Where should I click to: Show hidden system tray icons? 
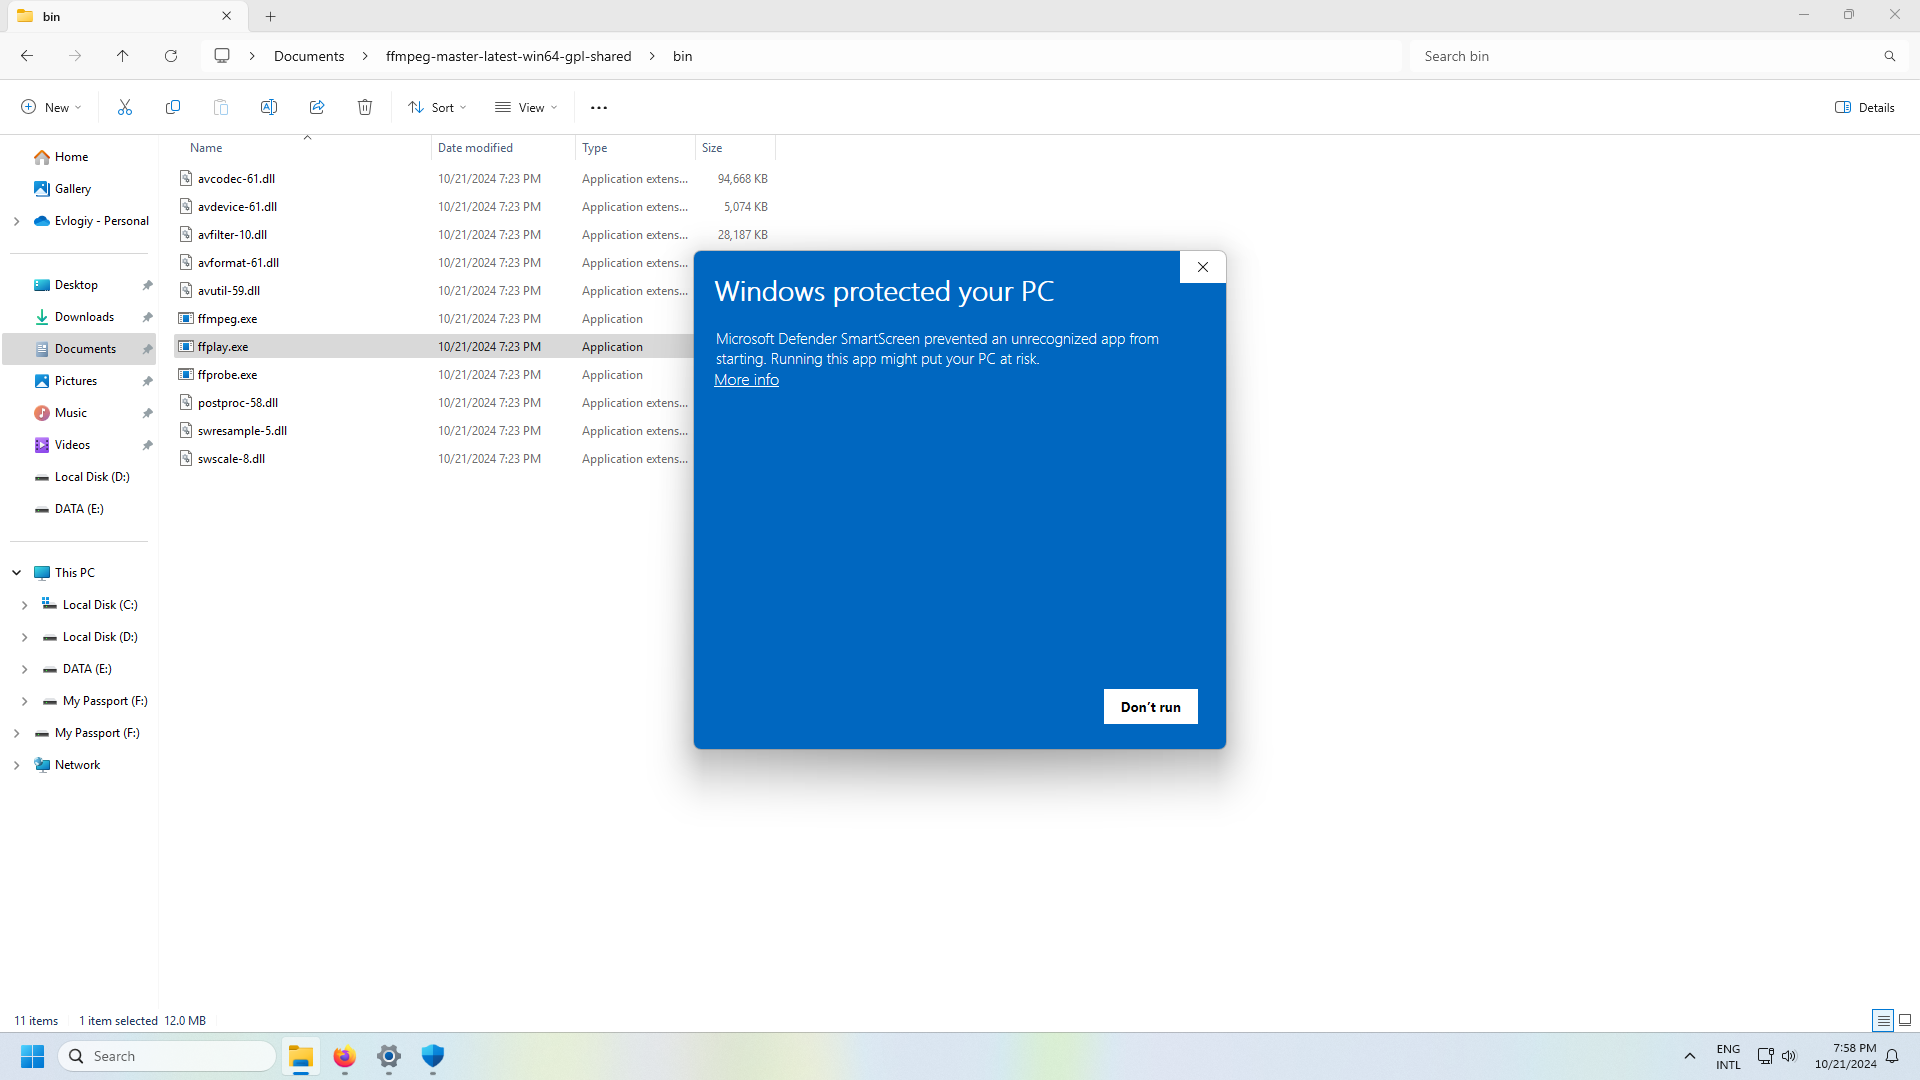coord(1690,1056)
